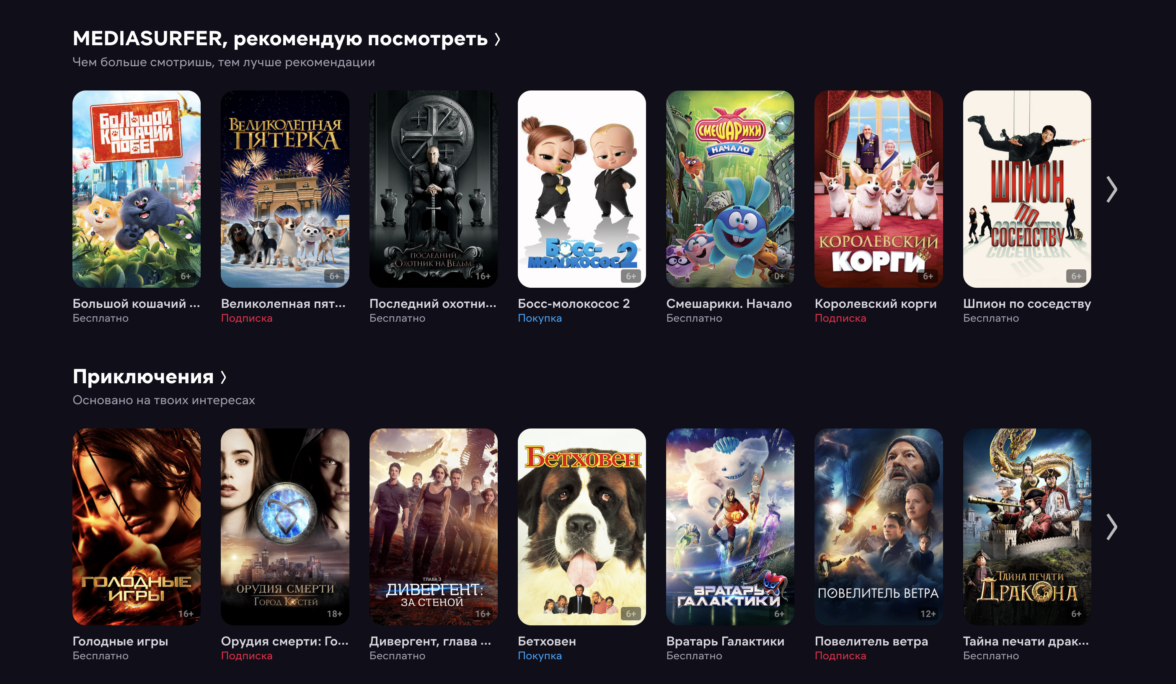Select the Смешарики. Начало poster
The image size is (1176, 684).
730,189
